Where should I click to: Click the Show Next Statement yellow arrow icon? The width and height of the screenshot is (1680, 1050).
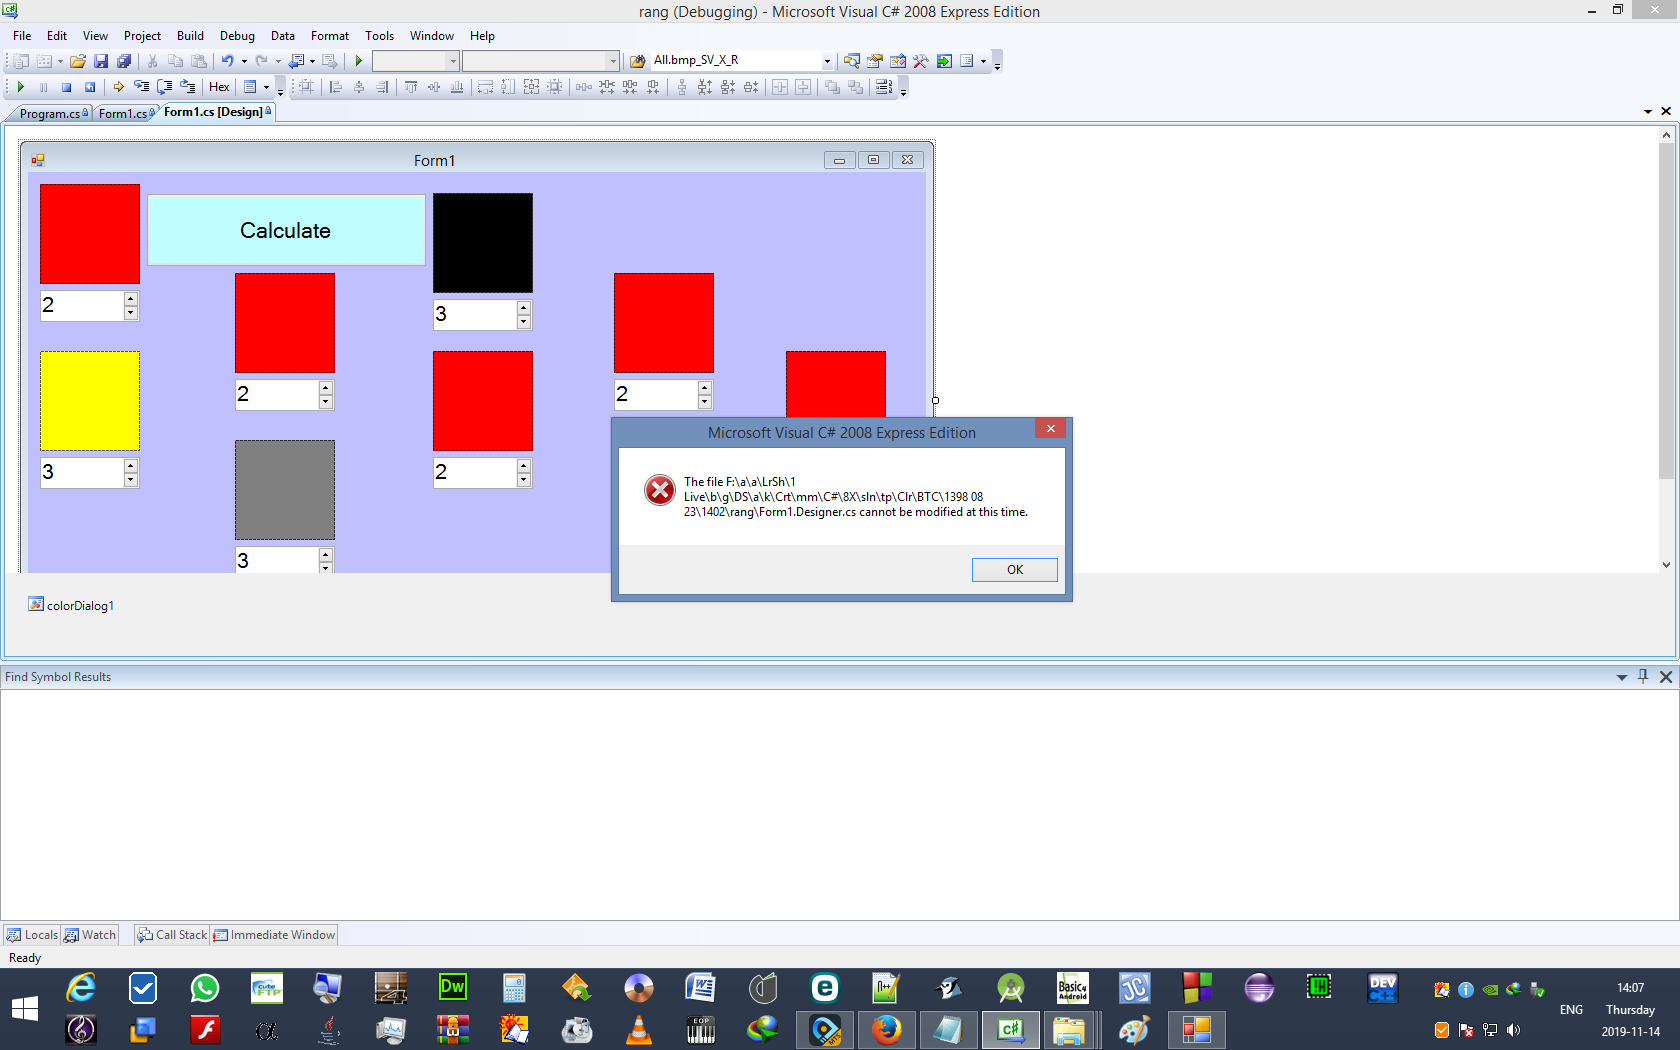pyautogui.click(x=118, y=87)
